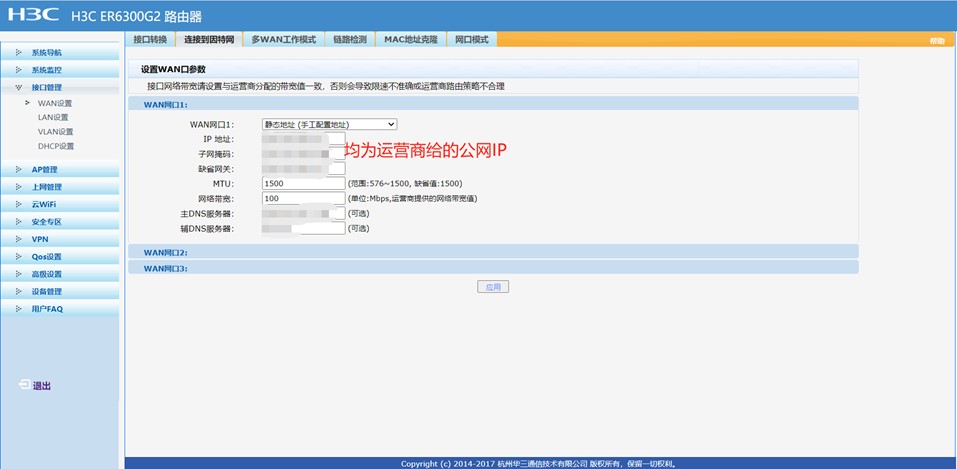
Task: Expand the AP管理 menu arrow
Action: pyautogui.click(x=18, y=169)
